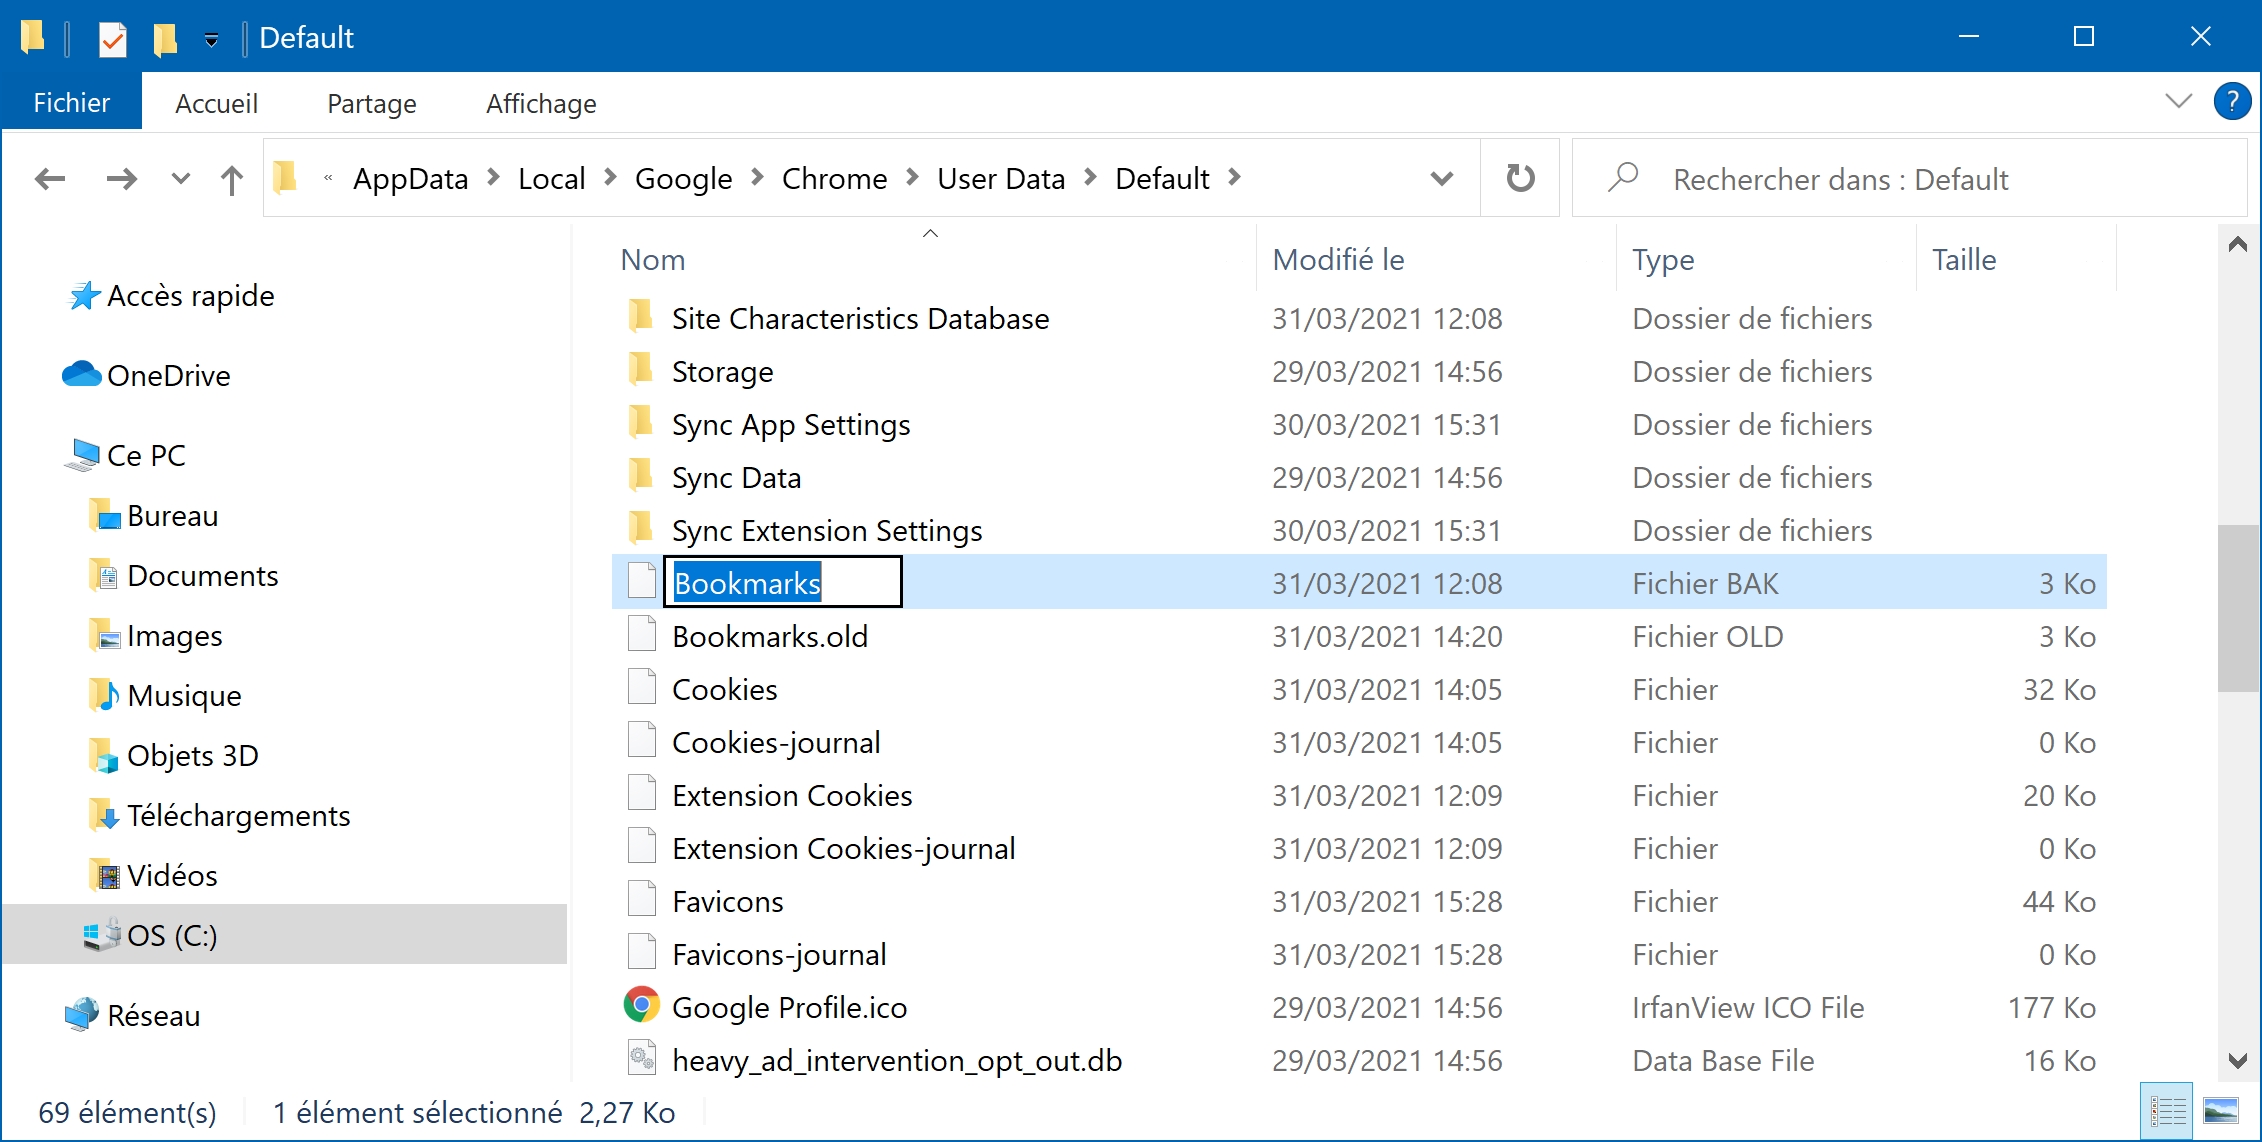Click the file list scroll down arrow
The height and width of the screenshot is (1142, 2262).
coord(2238,1061)
